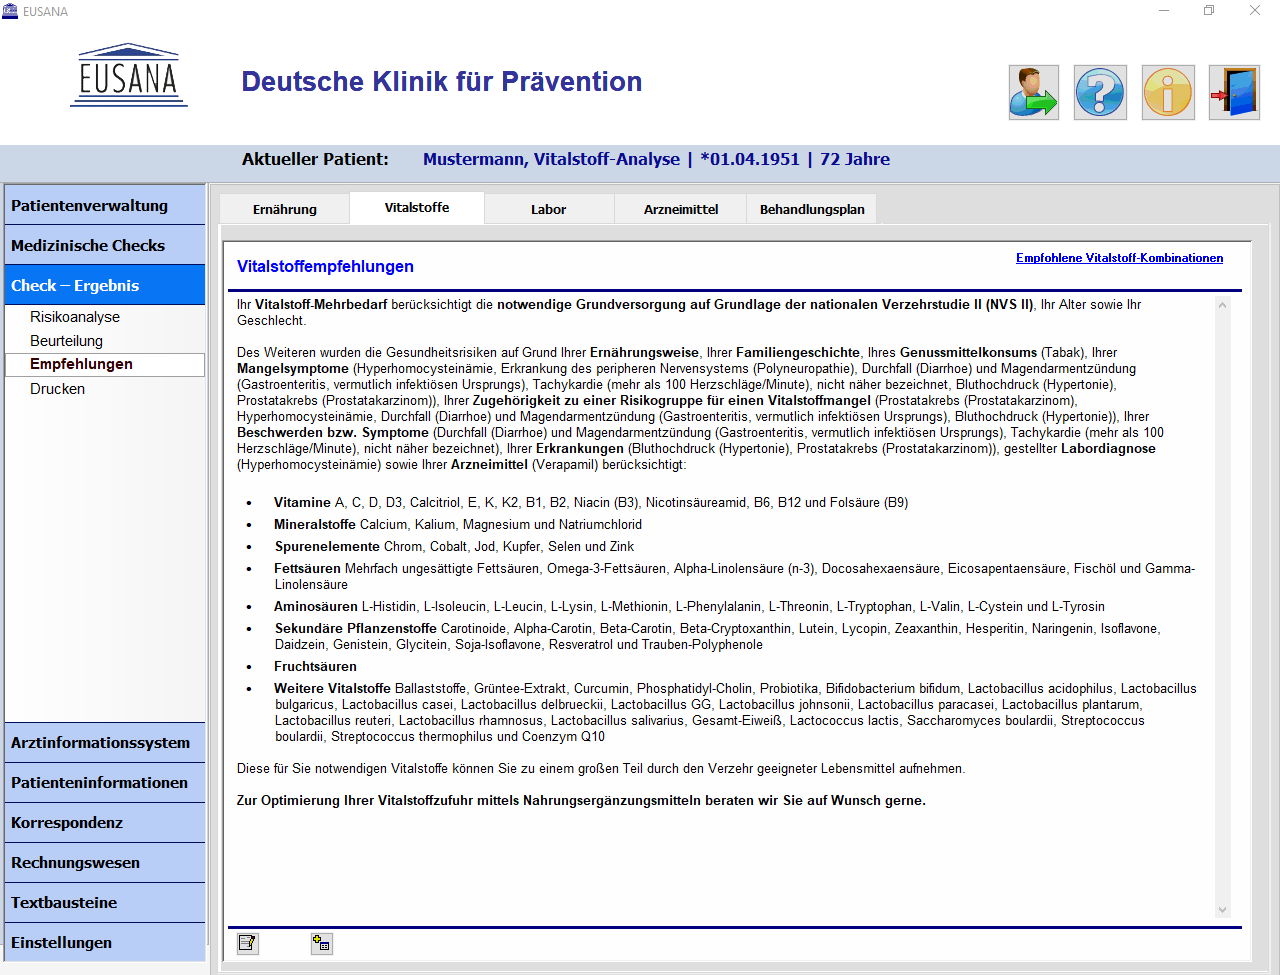Click the bold word Spurenelemente
This screenshot has width=1280, height=975.
pyautogui.click(x=327, y=547)
